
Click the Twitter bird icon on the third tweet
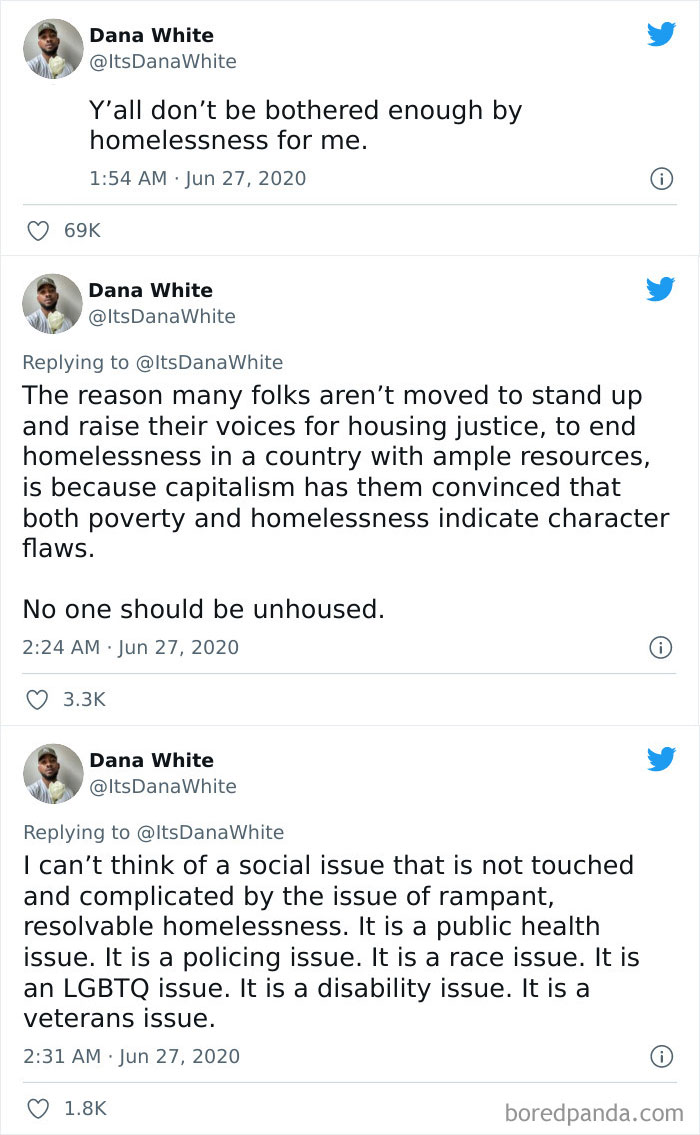661,759
